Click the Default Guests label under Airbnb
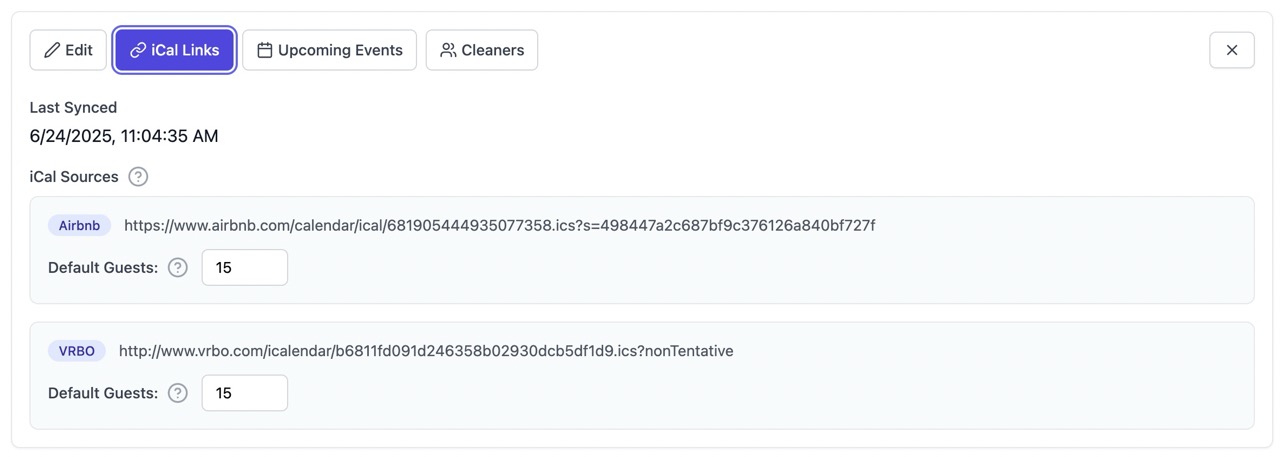 [103, 268]
